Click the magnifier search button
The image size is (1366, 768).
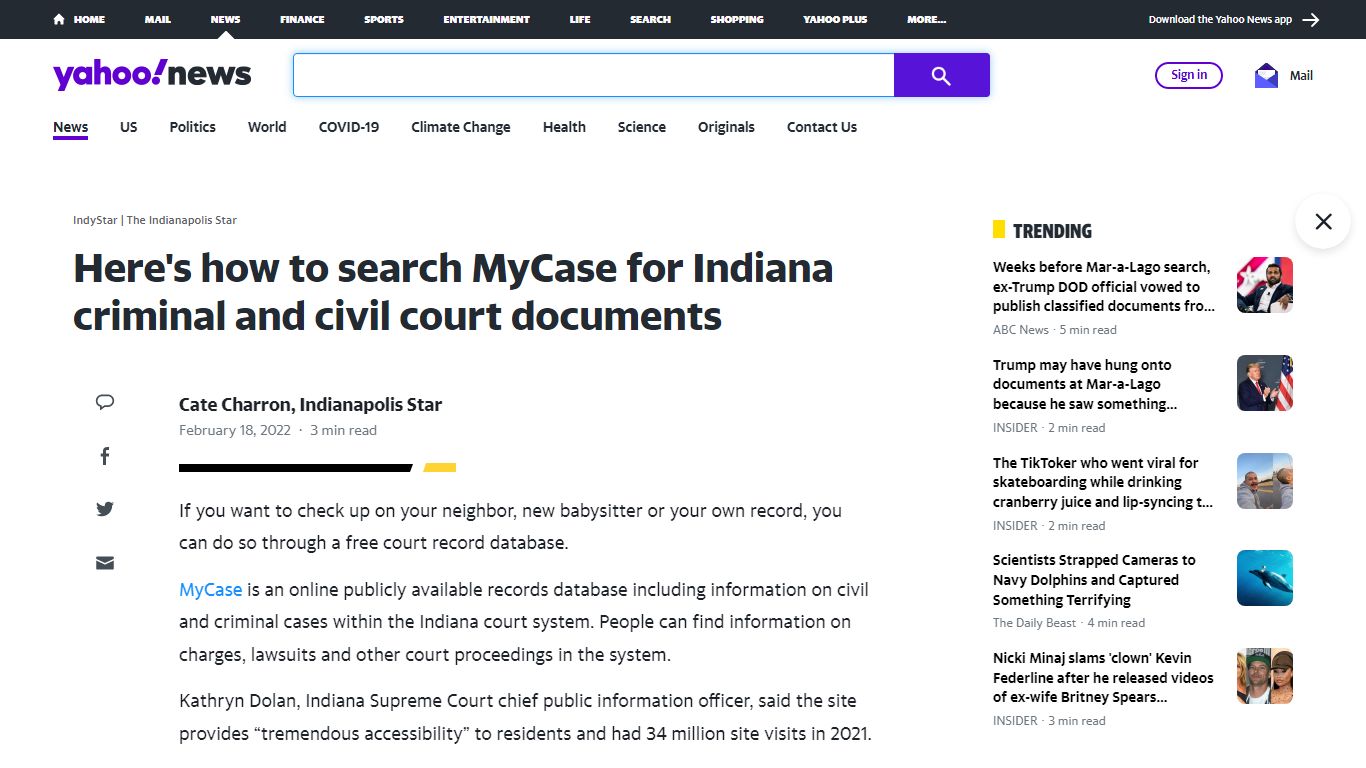(x=941, y=75)
